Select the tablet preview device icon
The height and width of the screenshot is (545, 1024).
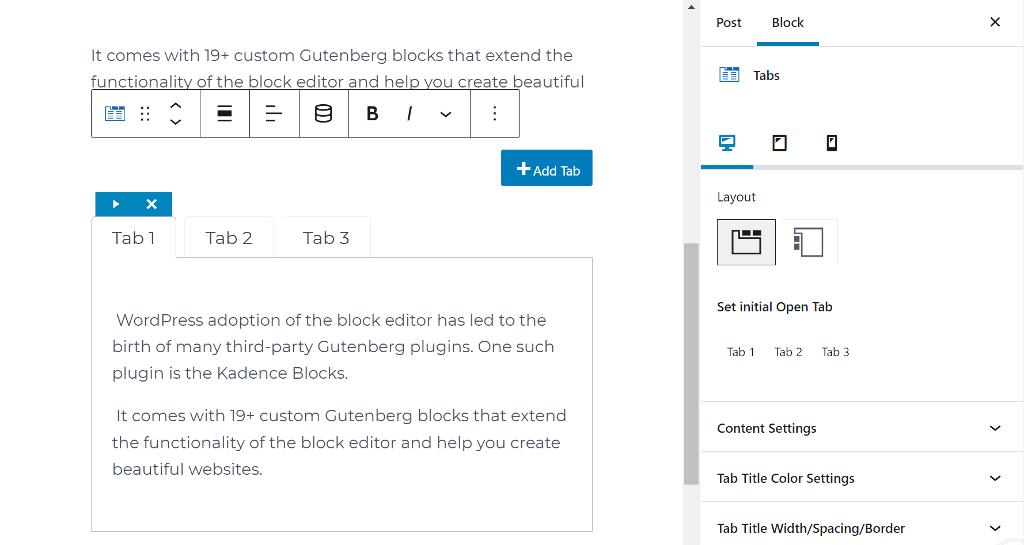(x=780, y=143)
